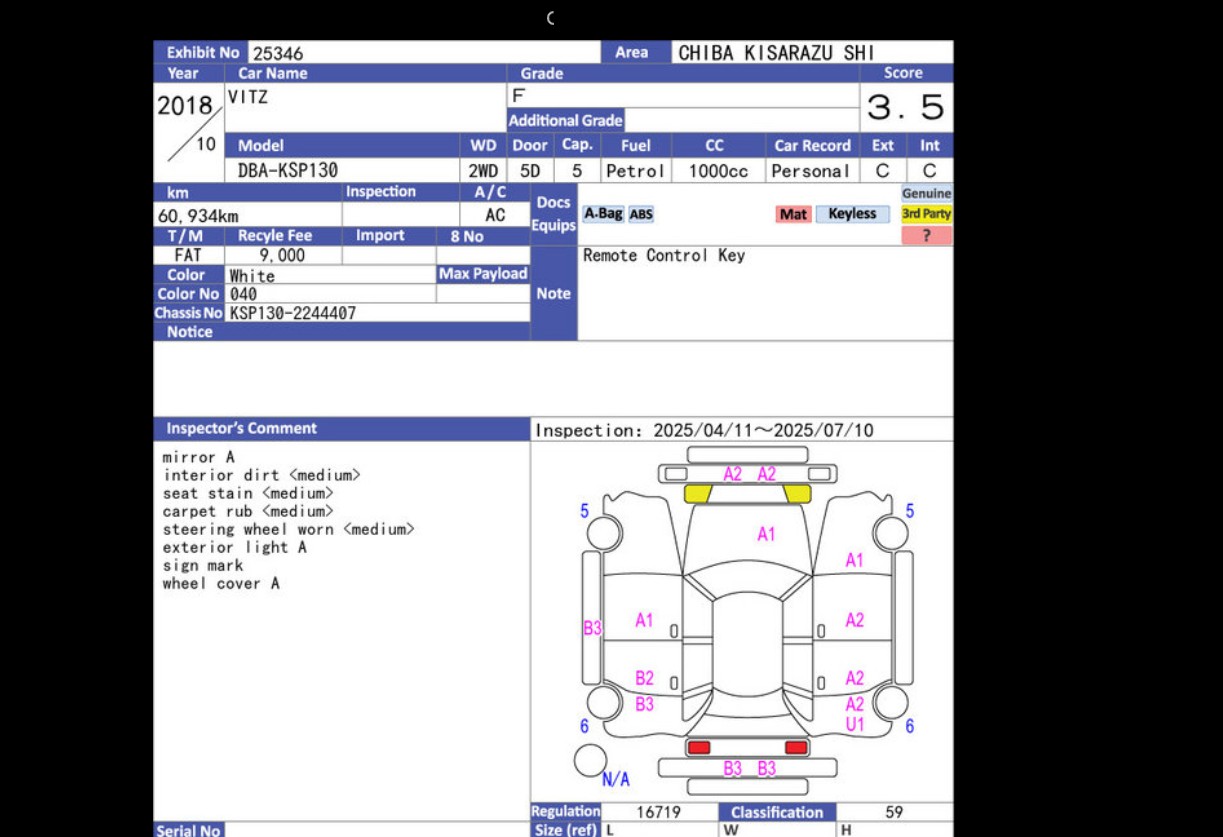Screen dimensions: 1223x837
Task: Click the Additional Grade label
Action: [x=566, y=120]
